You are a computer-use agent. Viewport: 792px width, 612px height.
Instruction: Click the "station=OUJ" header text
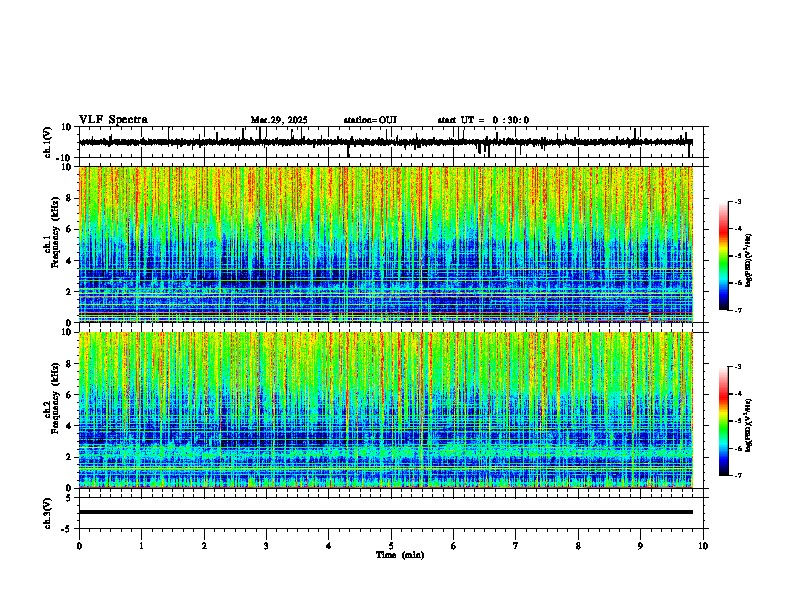370,120
